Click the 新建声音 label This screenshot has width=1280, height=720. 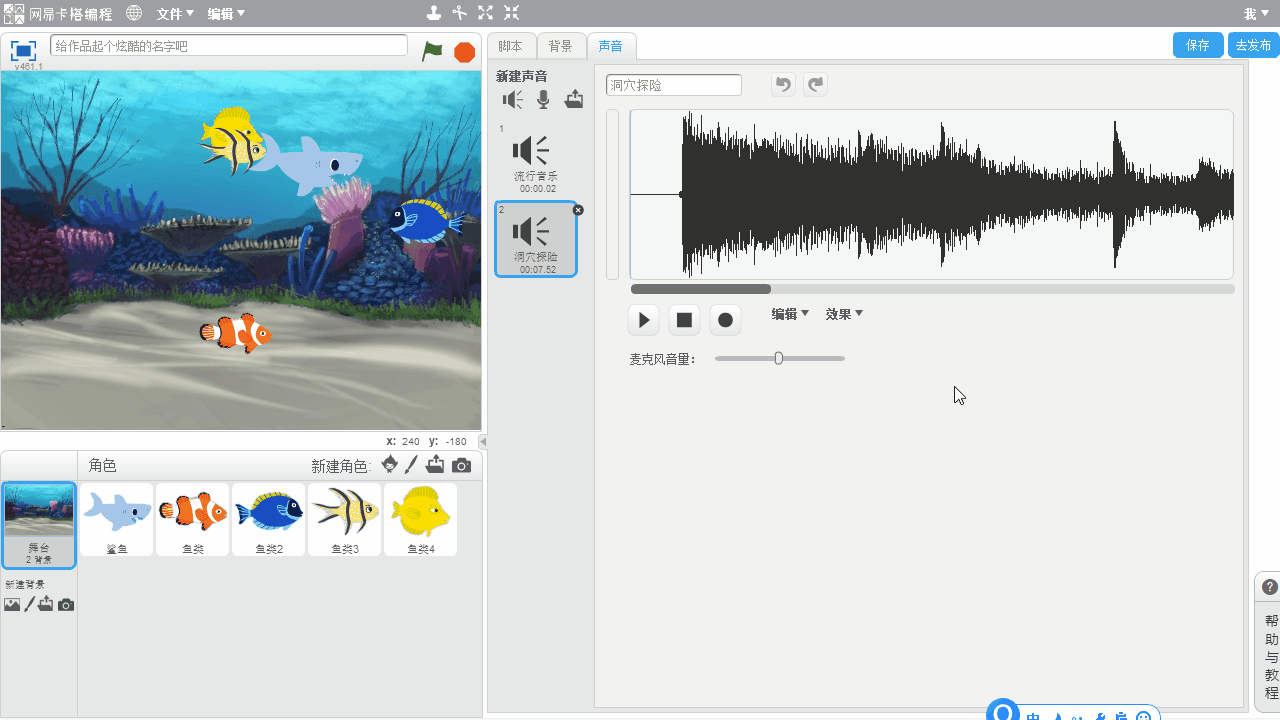(x=522, y=76)
